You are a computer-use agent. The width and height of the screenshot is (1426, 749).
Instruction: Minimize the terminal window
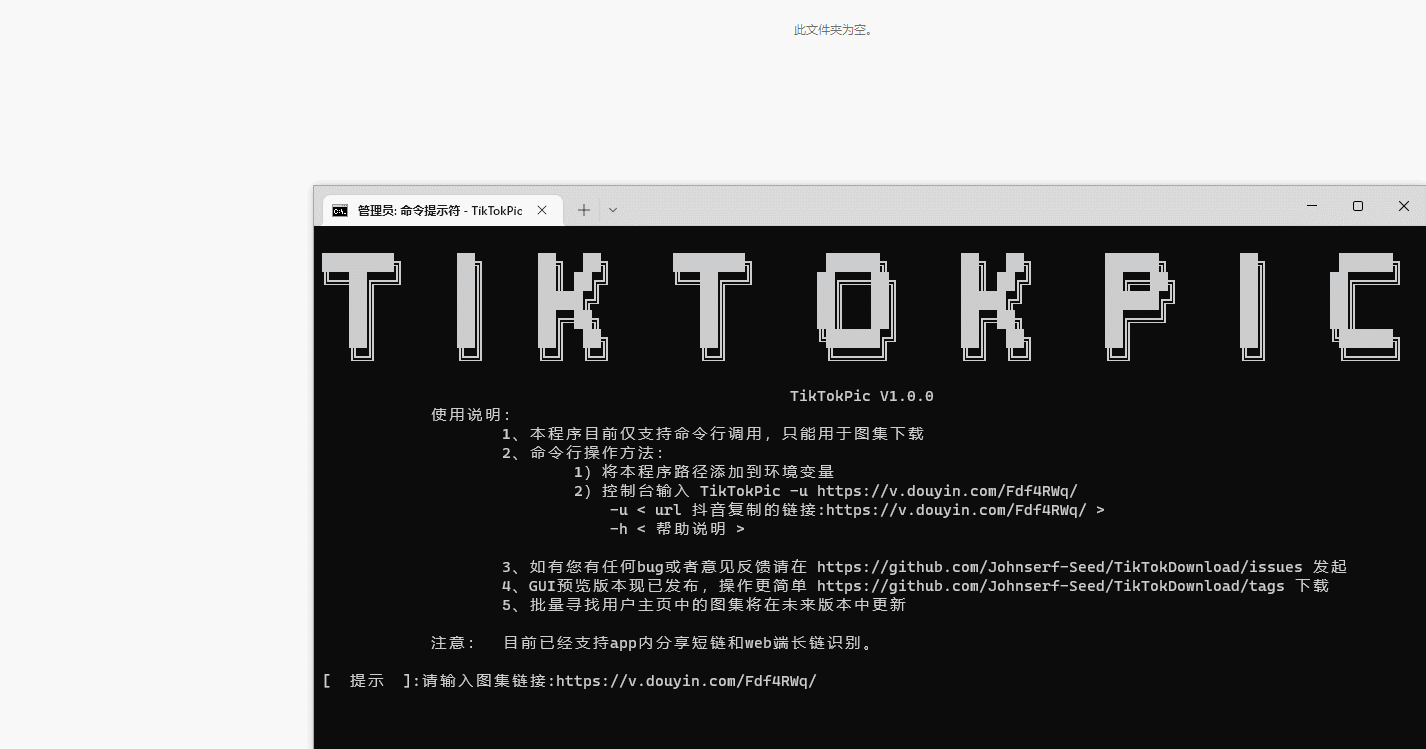click(1312, 206)
